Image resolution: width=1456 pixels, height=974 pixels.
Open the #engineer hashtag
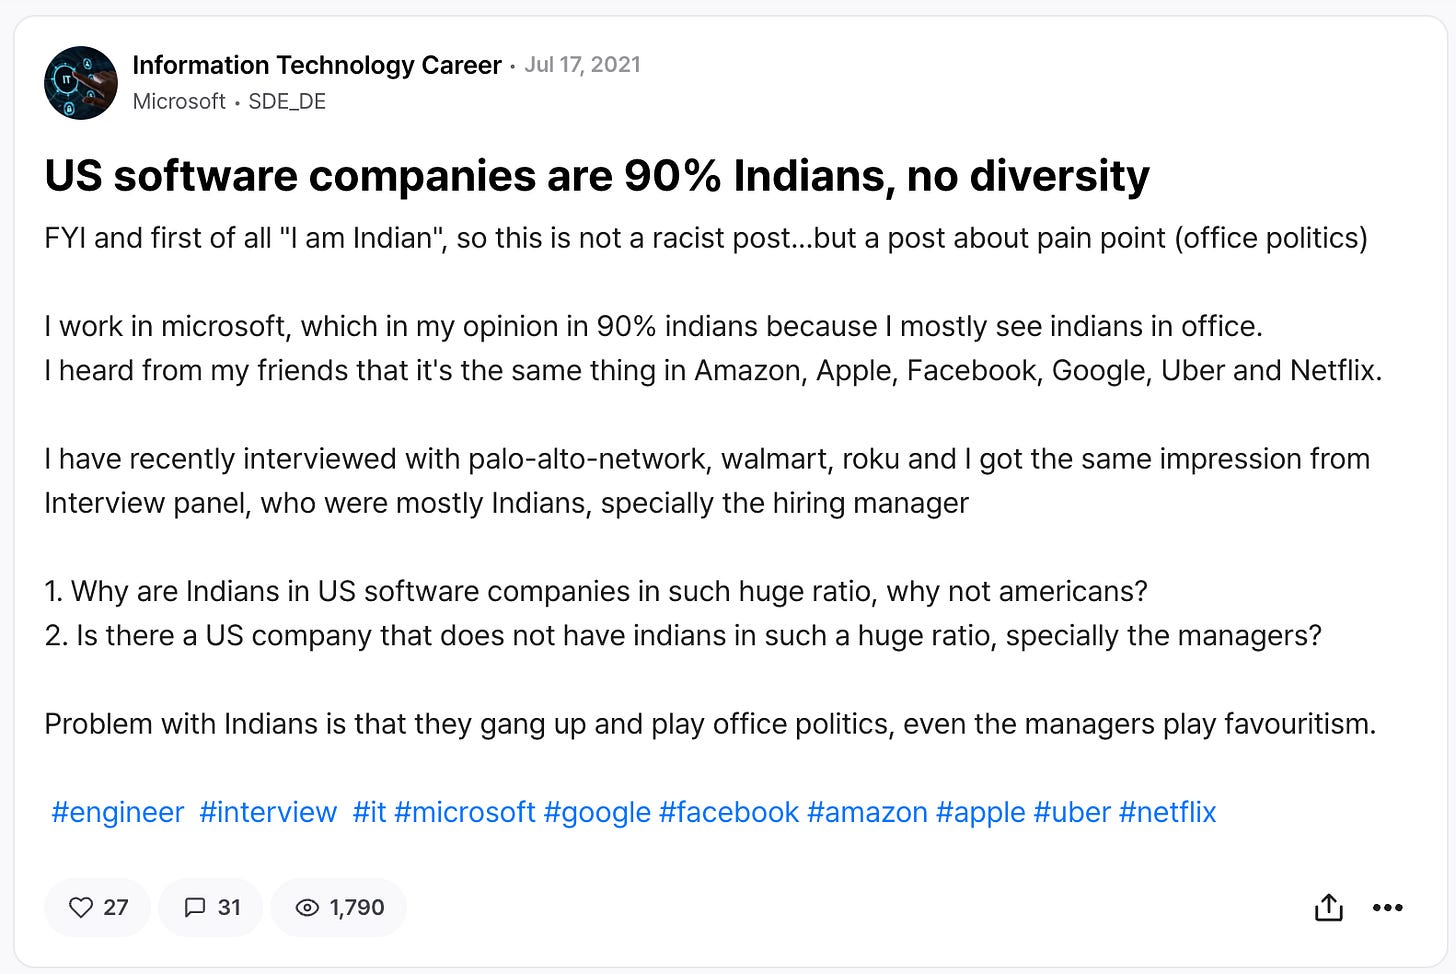coord(117,812)
